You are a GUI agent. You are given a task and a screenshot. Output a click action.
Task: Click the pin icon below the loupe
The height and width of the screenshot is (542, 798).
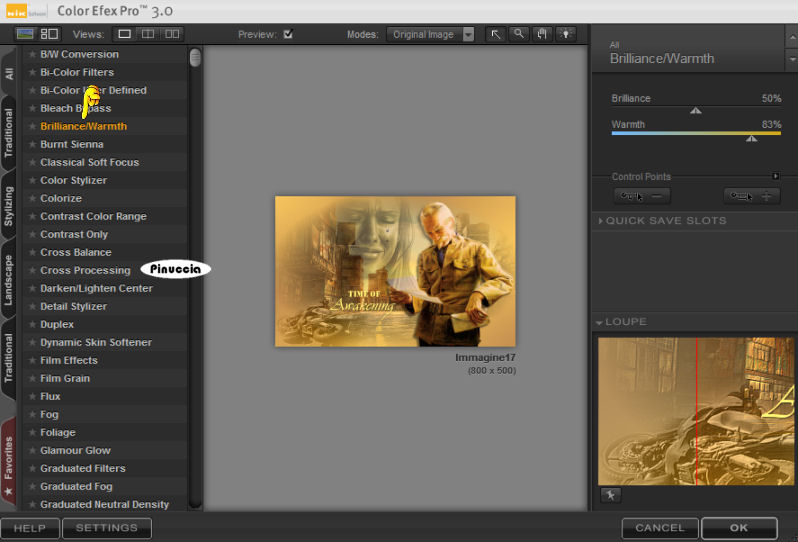point(609,495)
